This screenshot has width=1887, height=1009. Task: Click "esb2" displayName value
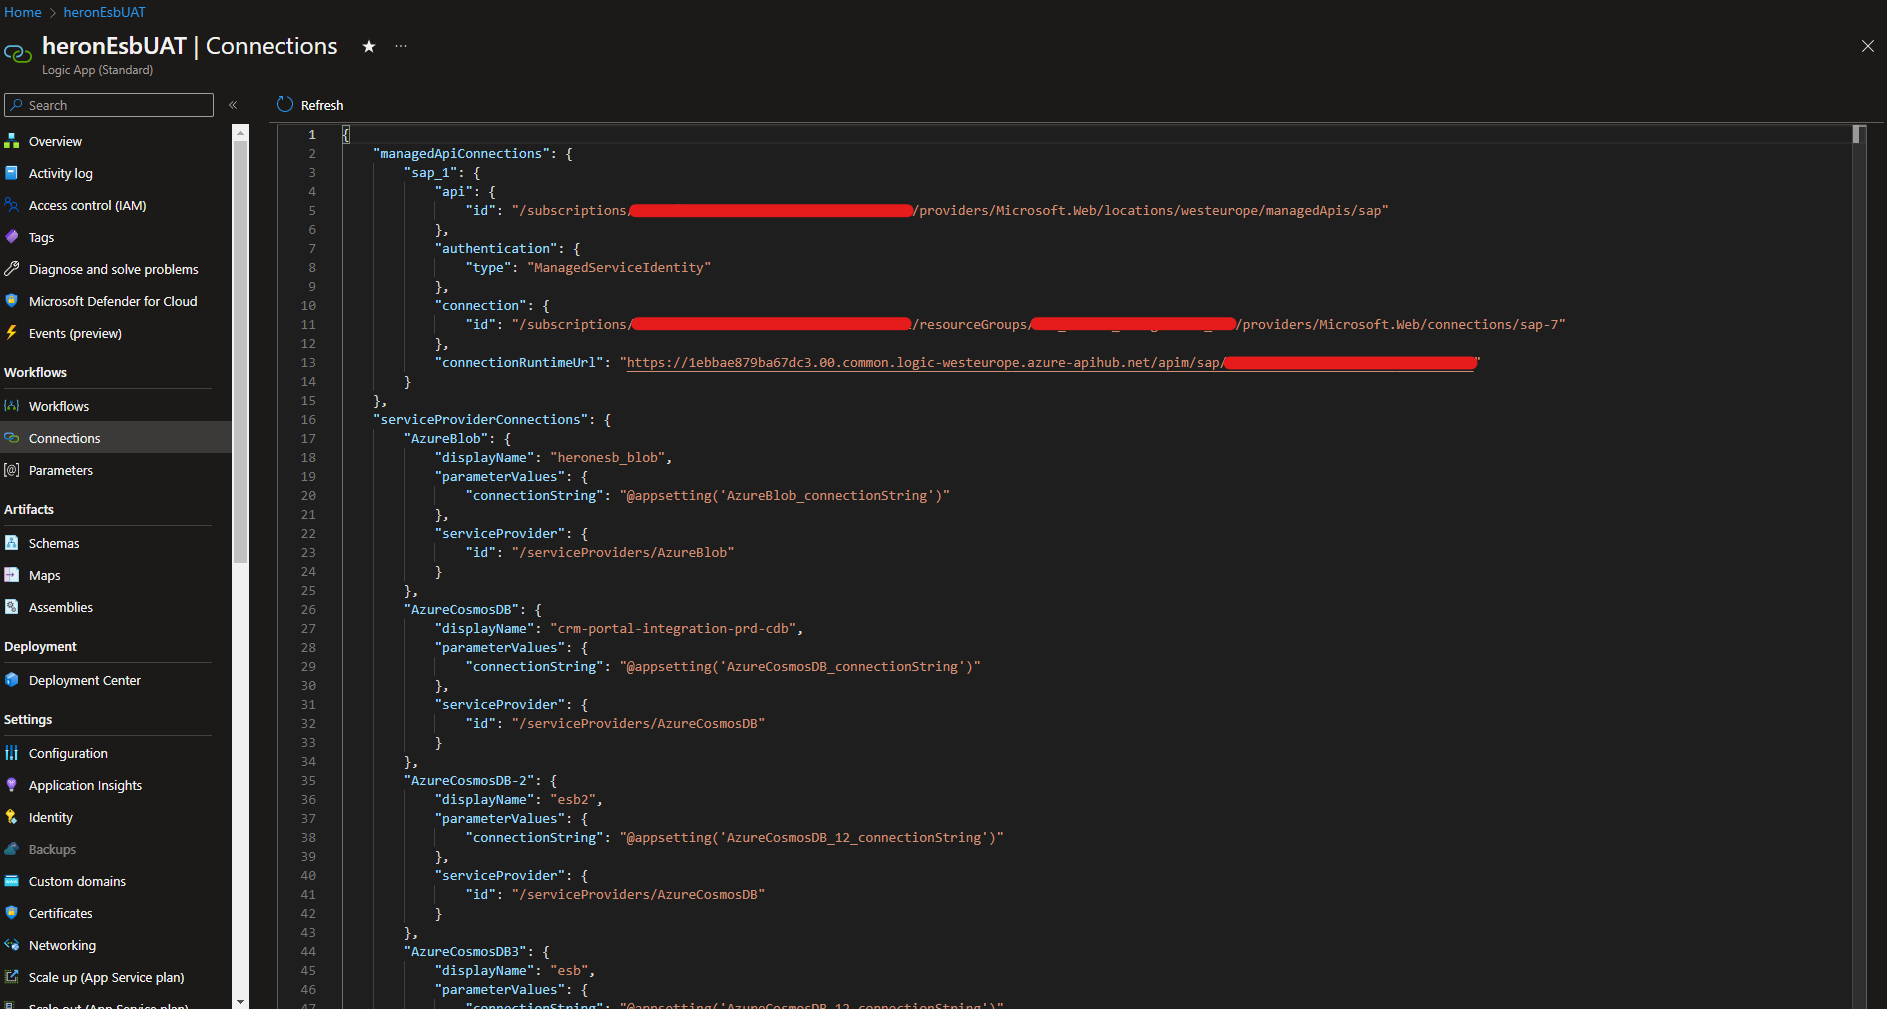click(573, 799)
